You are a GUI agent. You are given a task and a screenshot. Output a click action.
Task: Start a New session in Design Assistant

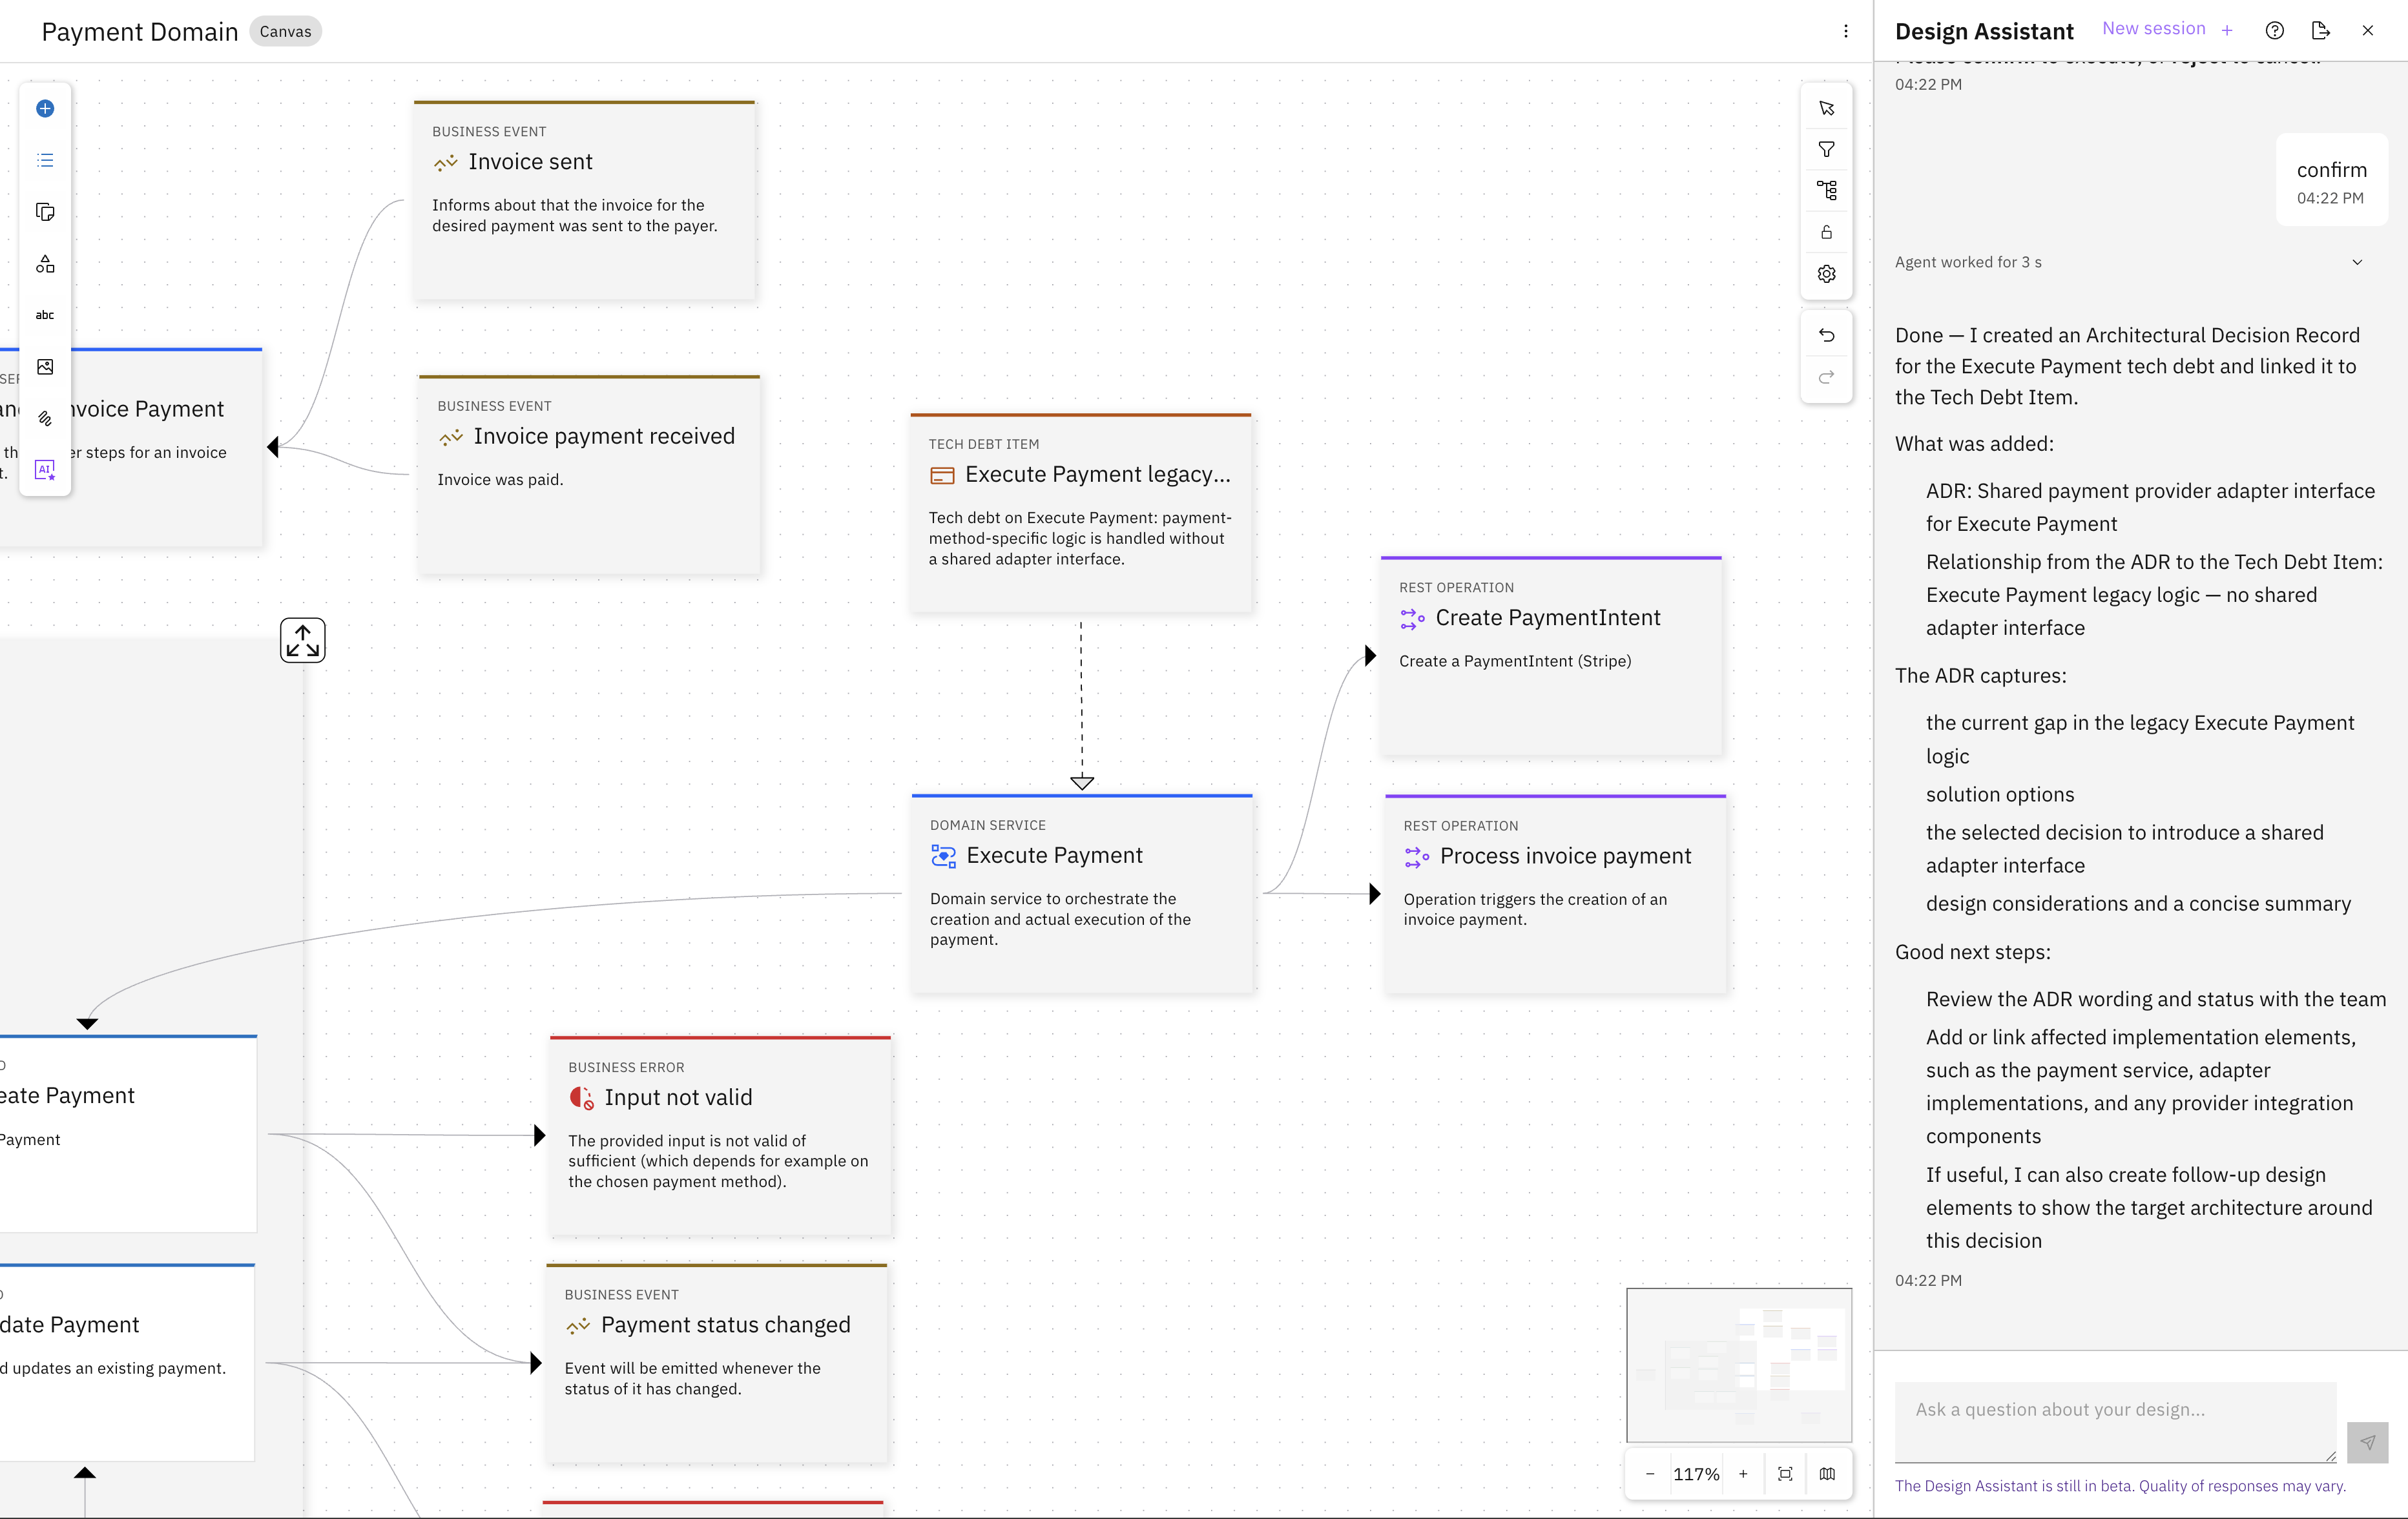[x=2167, y=29]
